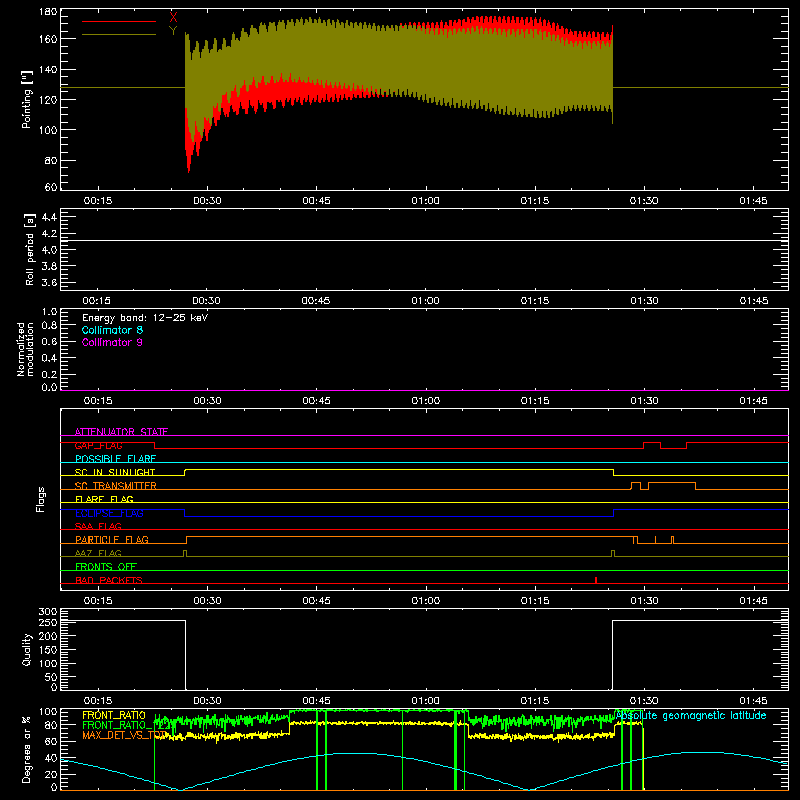Click the 00:45 tick under the Roll period plot
Image resolution: width=800 pixels, height=800 pixels.
pos(316,301)
